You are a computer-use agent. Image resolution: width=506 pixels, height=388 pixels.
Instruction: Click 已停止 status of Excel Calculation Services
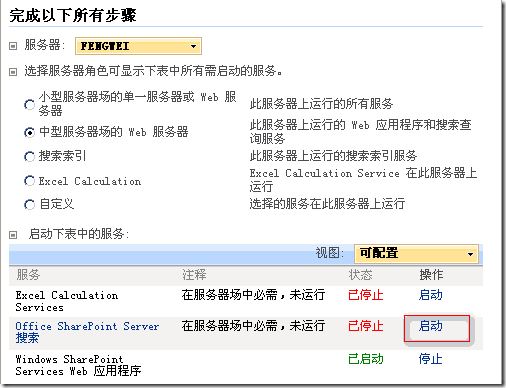(x=366, y=295)
